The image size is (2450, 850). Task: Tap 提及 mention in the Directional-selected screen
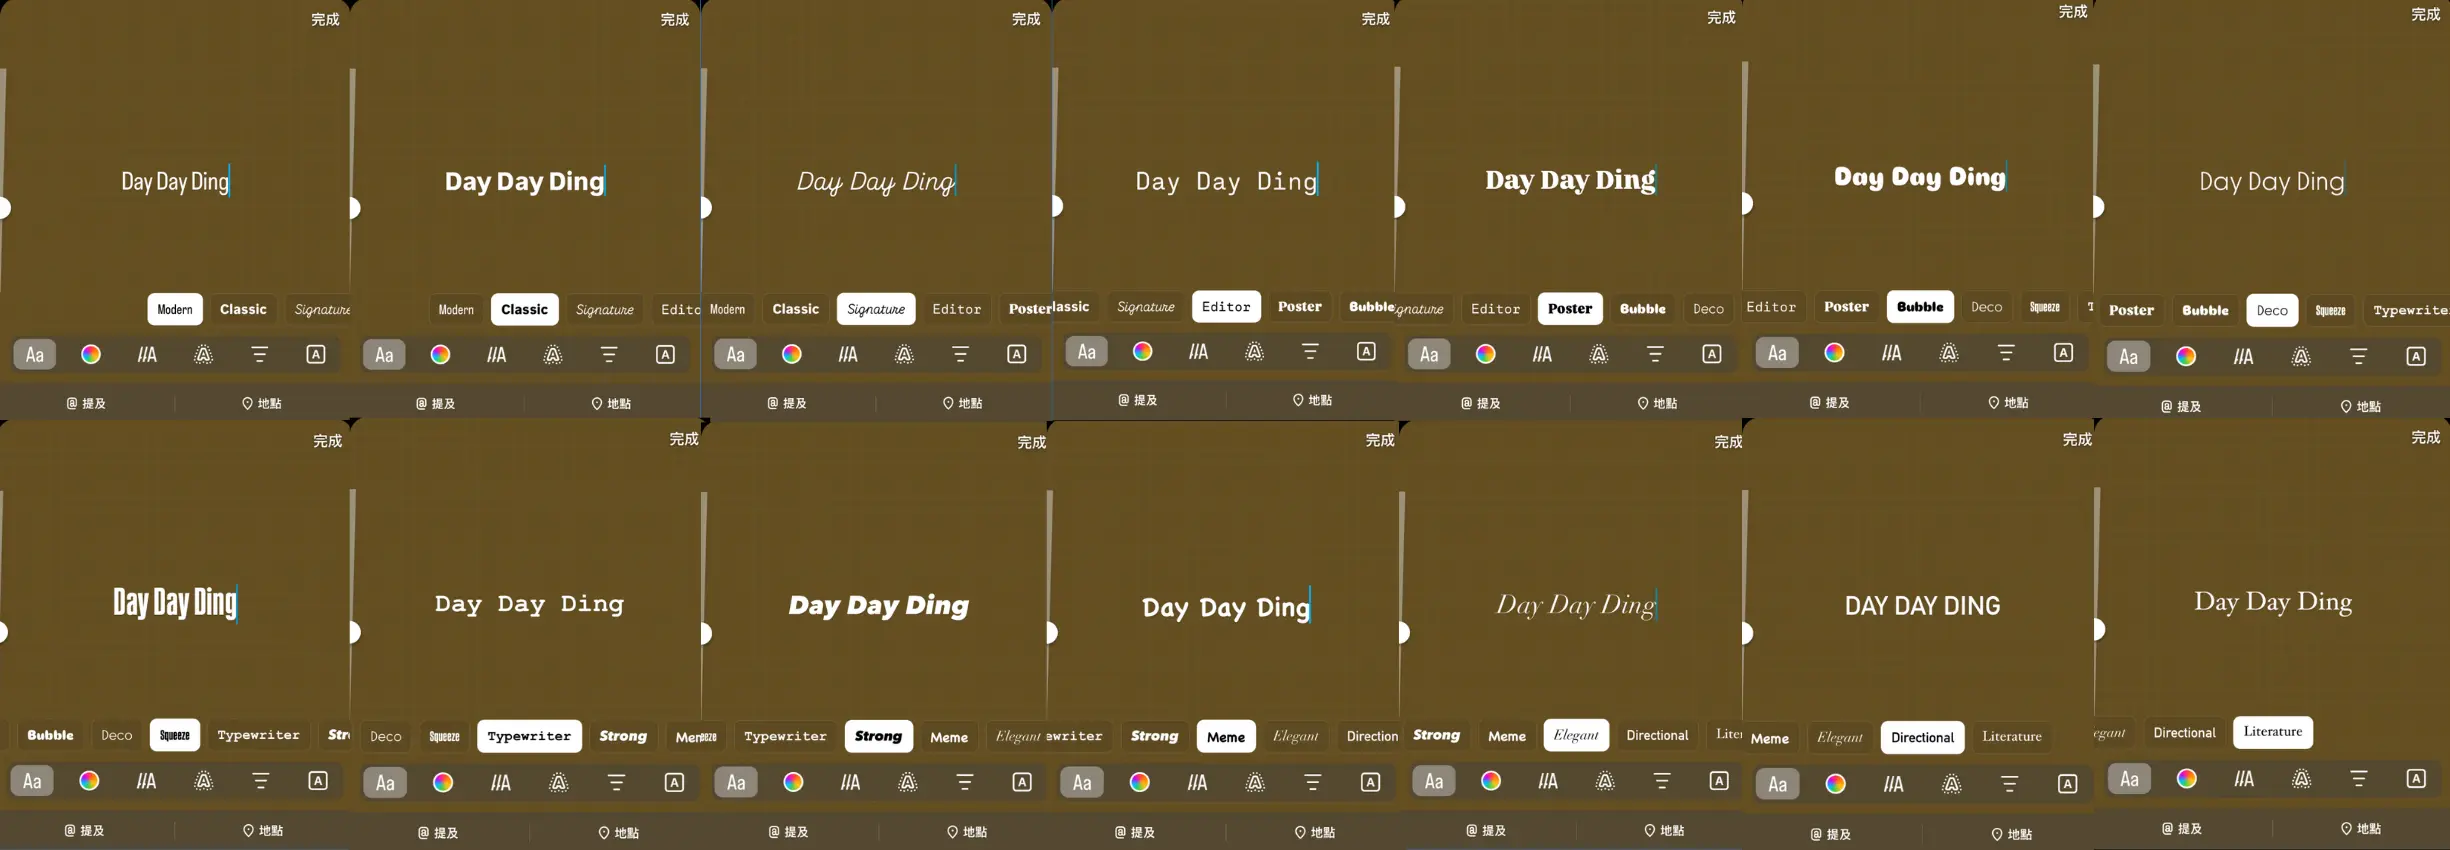(1830, 834)
